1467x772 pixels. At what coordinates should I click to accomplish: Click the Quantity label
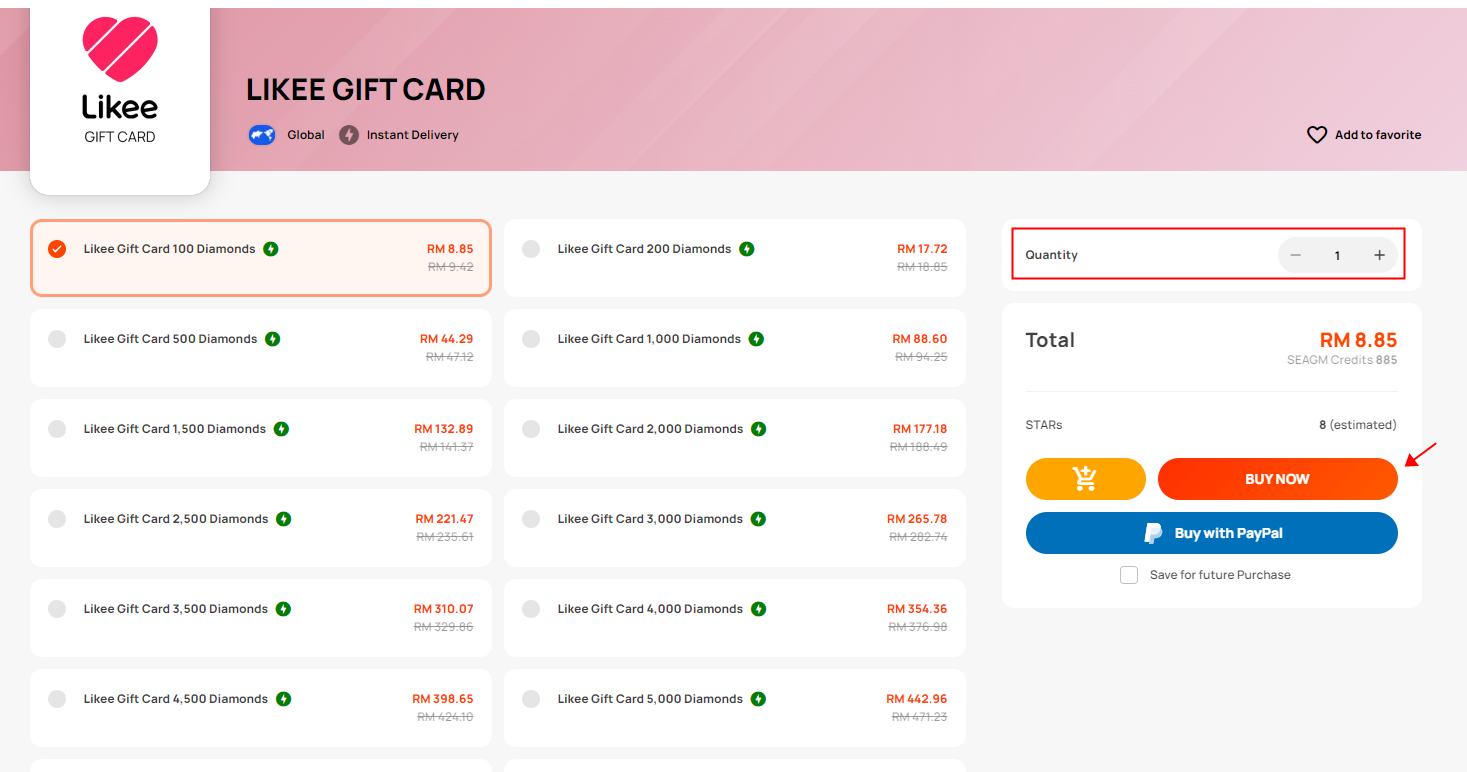click(x=1052, y=255)
